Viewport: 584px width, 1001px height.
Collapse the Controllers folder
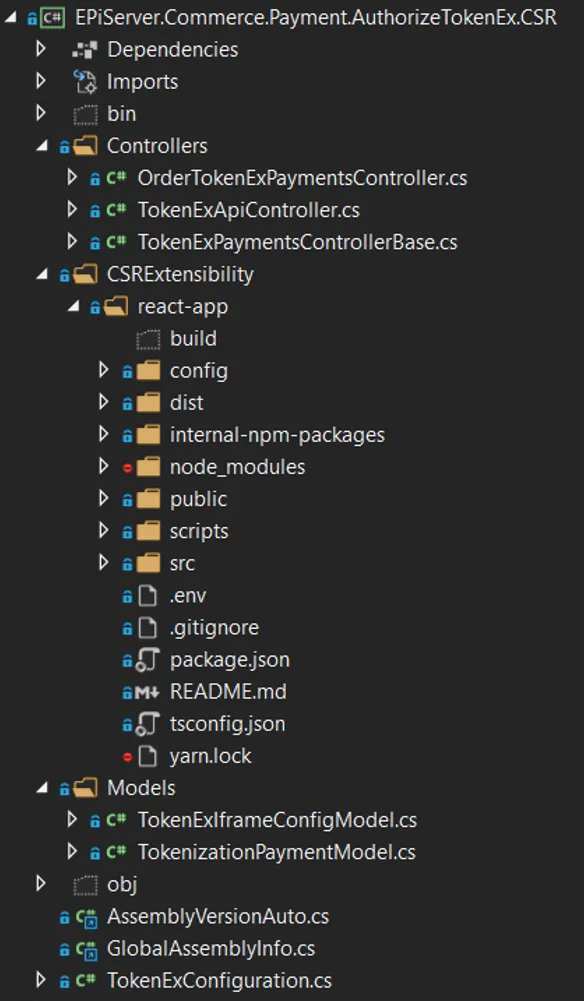(41, 146)
